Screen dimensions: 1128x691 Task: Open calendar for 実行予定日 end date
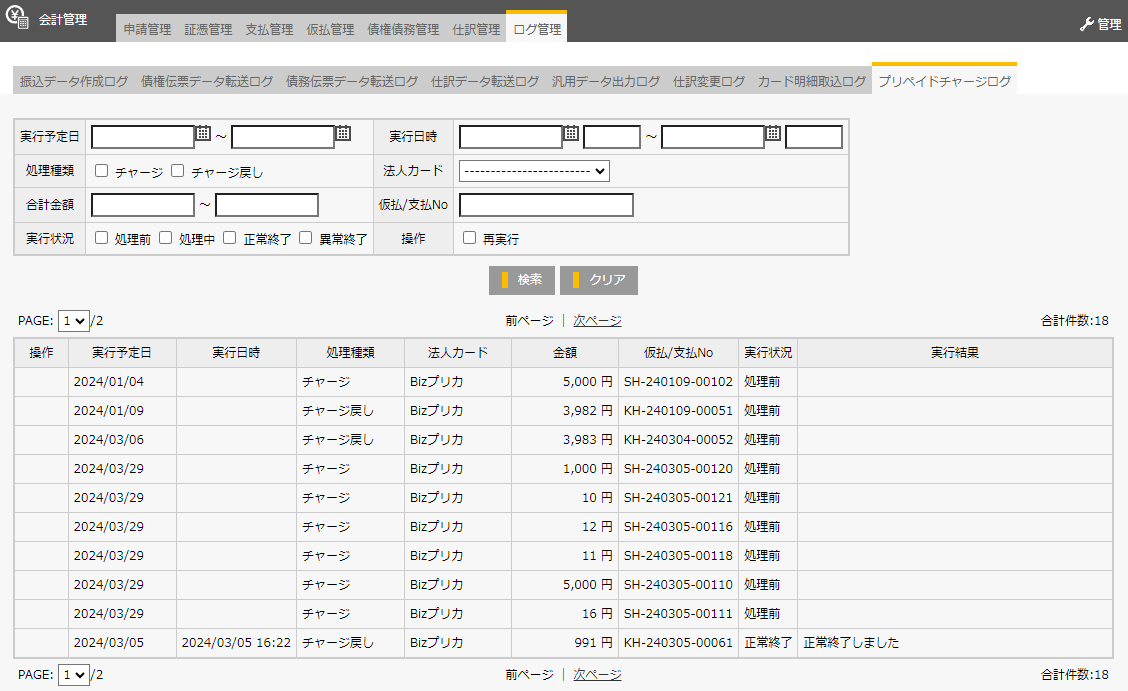coord(344,133)
